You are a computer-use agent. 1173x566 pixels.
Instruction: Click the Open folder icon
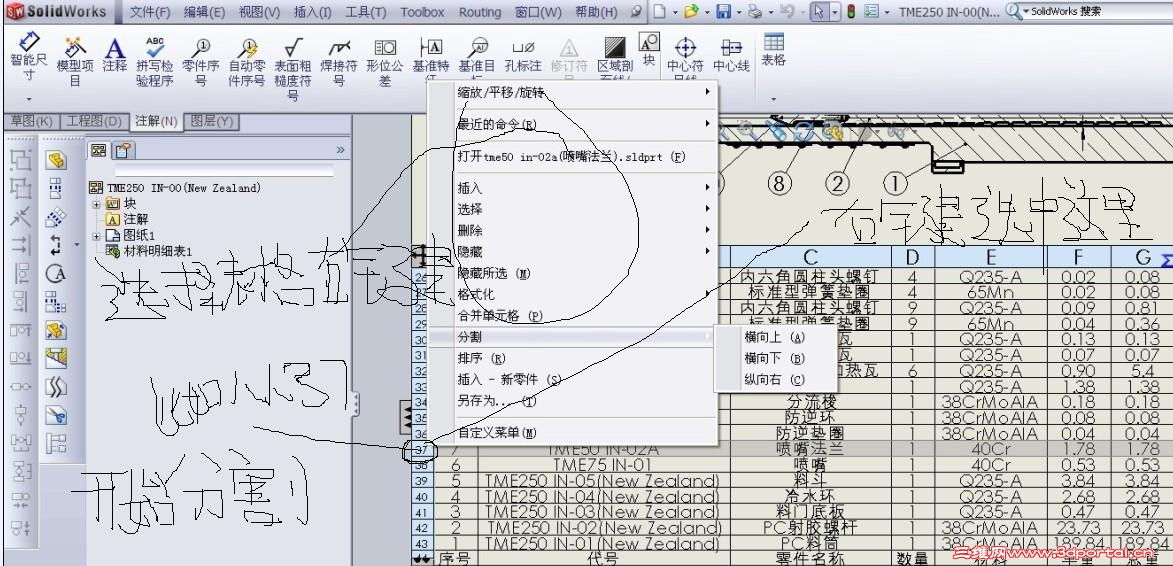pyautogui.click(x=690, y=12)
